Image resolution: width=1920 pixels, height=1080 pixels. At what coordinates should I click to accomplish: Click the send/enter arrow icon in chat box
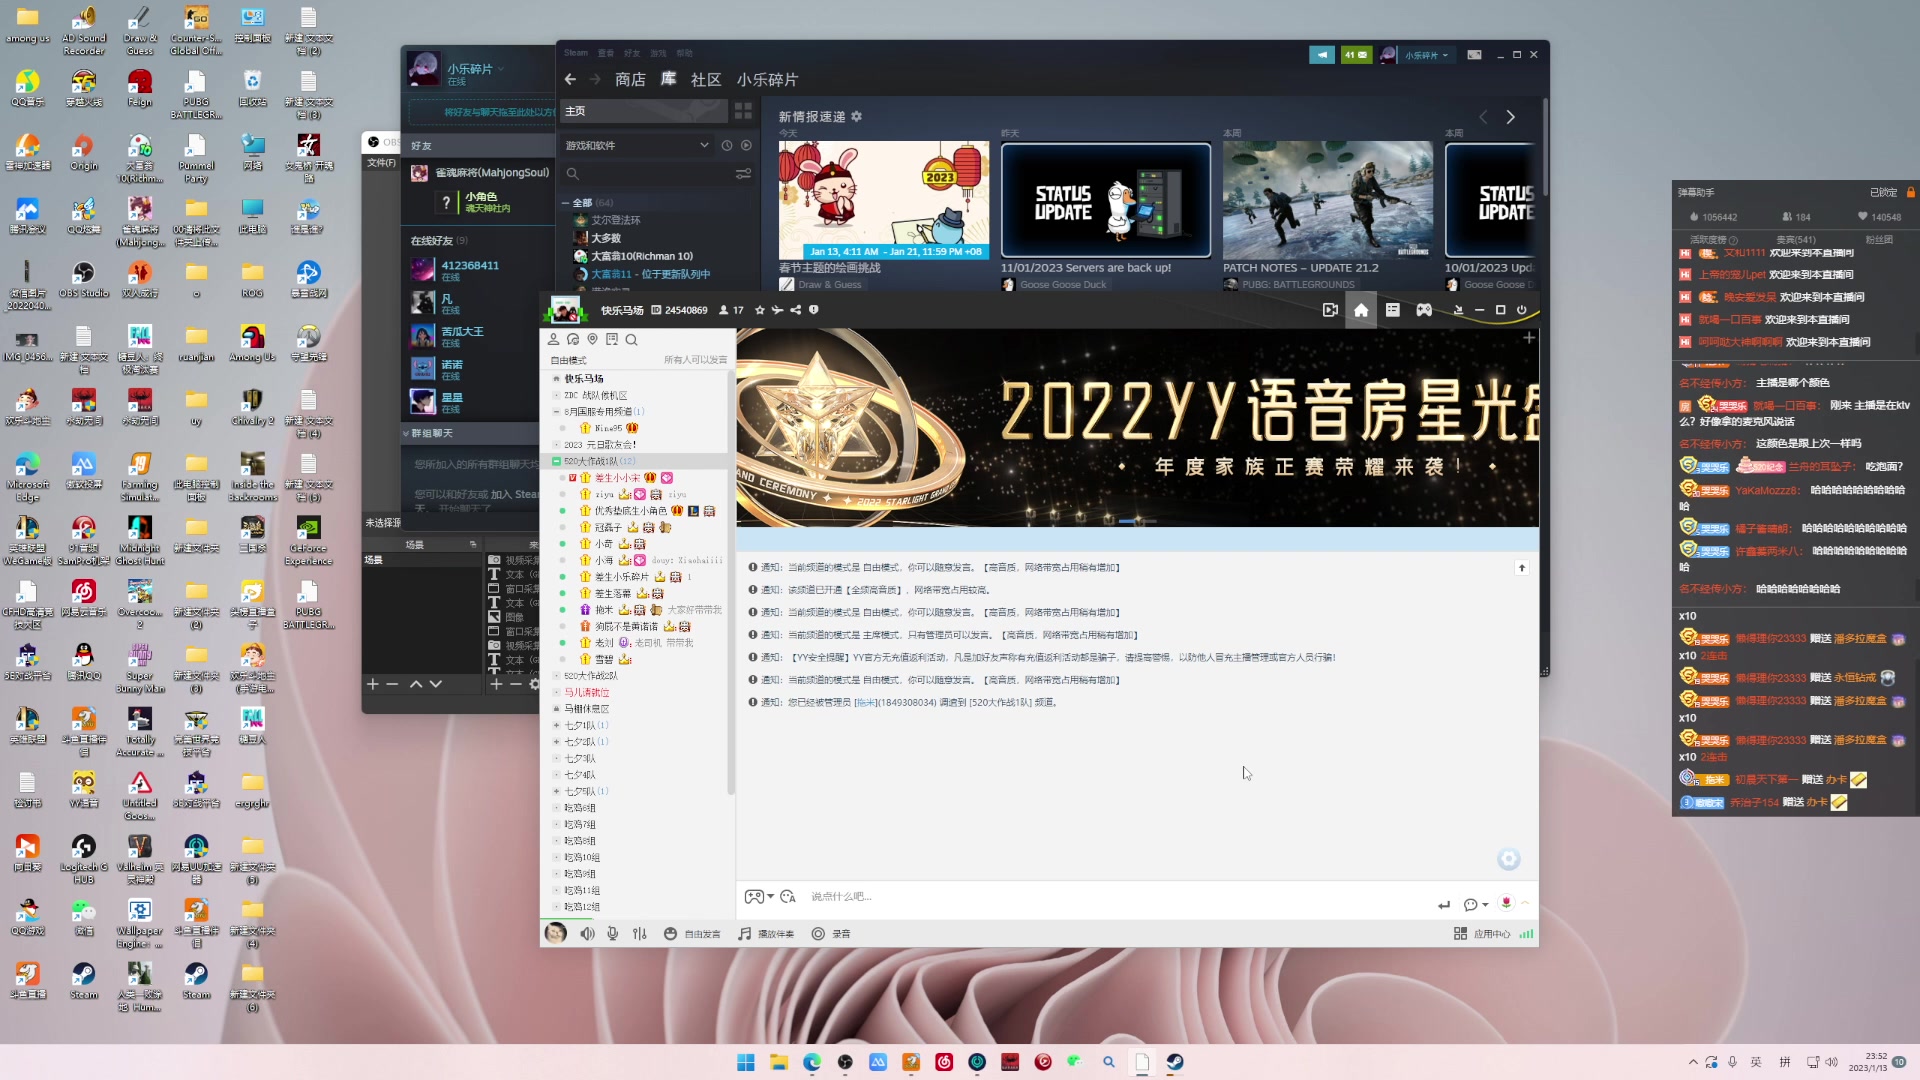tap(1443, 904)
